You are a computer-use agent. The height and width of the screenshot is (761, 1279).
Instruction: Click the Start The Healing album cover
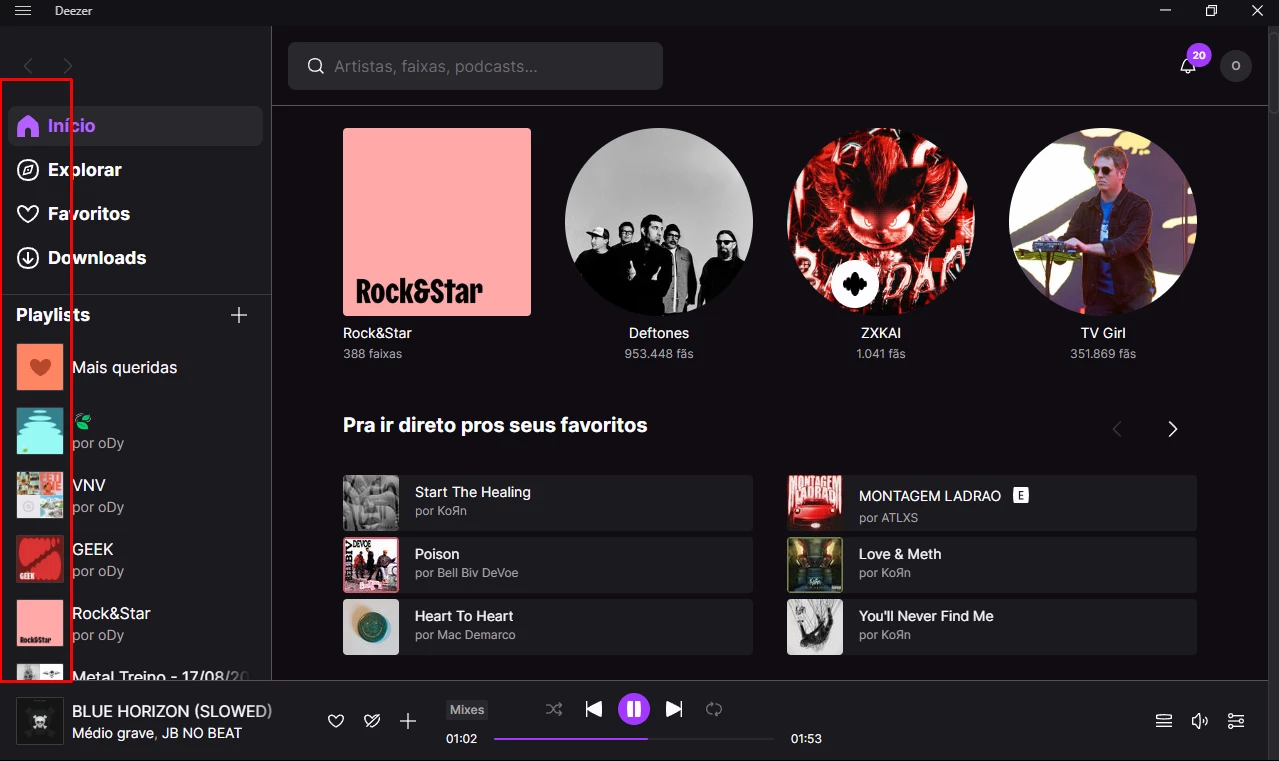[371, 503]
